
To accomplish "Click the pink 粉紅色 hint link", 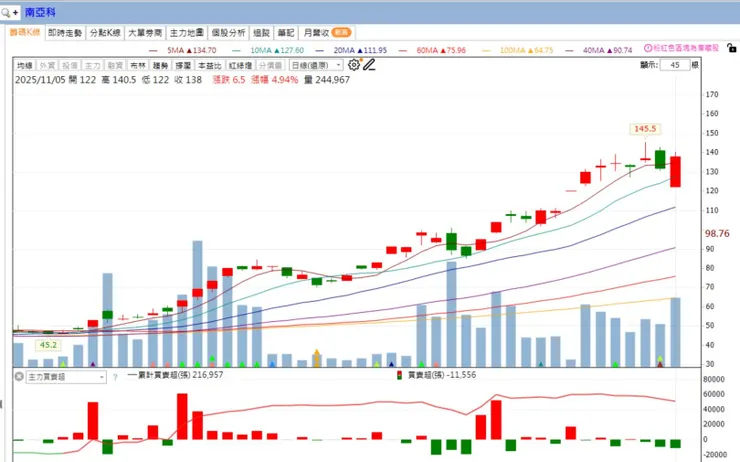I will point(686,48).
